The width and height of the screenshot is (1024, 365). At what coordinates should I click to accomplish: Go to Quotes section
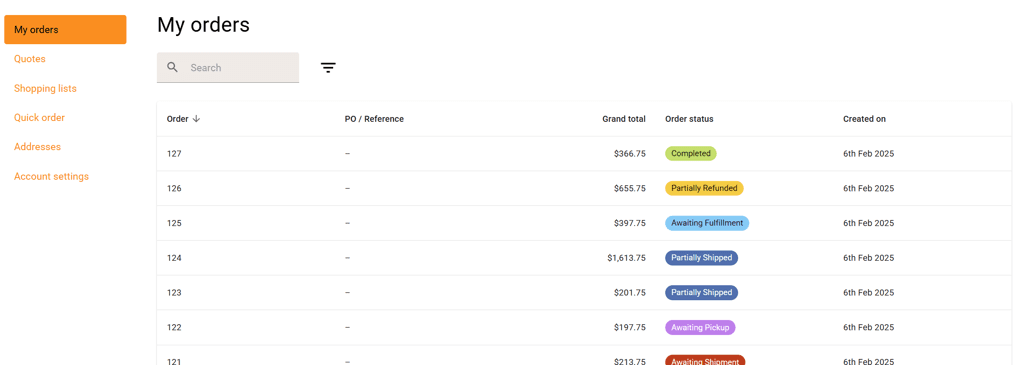point(29,59)
